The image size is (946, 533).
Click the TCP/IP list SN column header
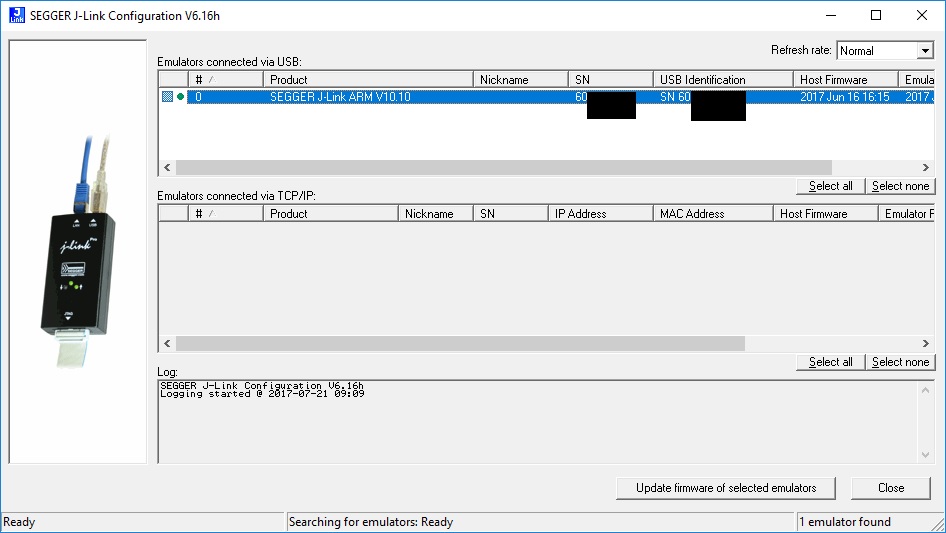point(510,214)
